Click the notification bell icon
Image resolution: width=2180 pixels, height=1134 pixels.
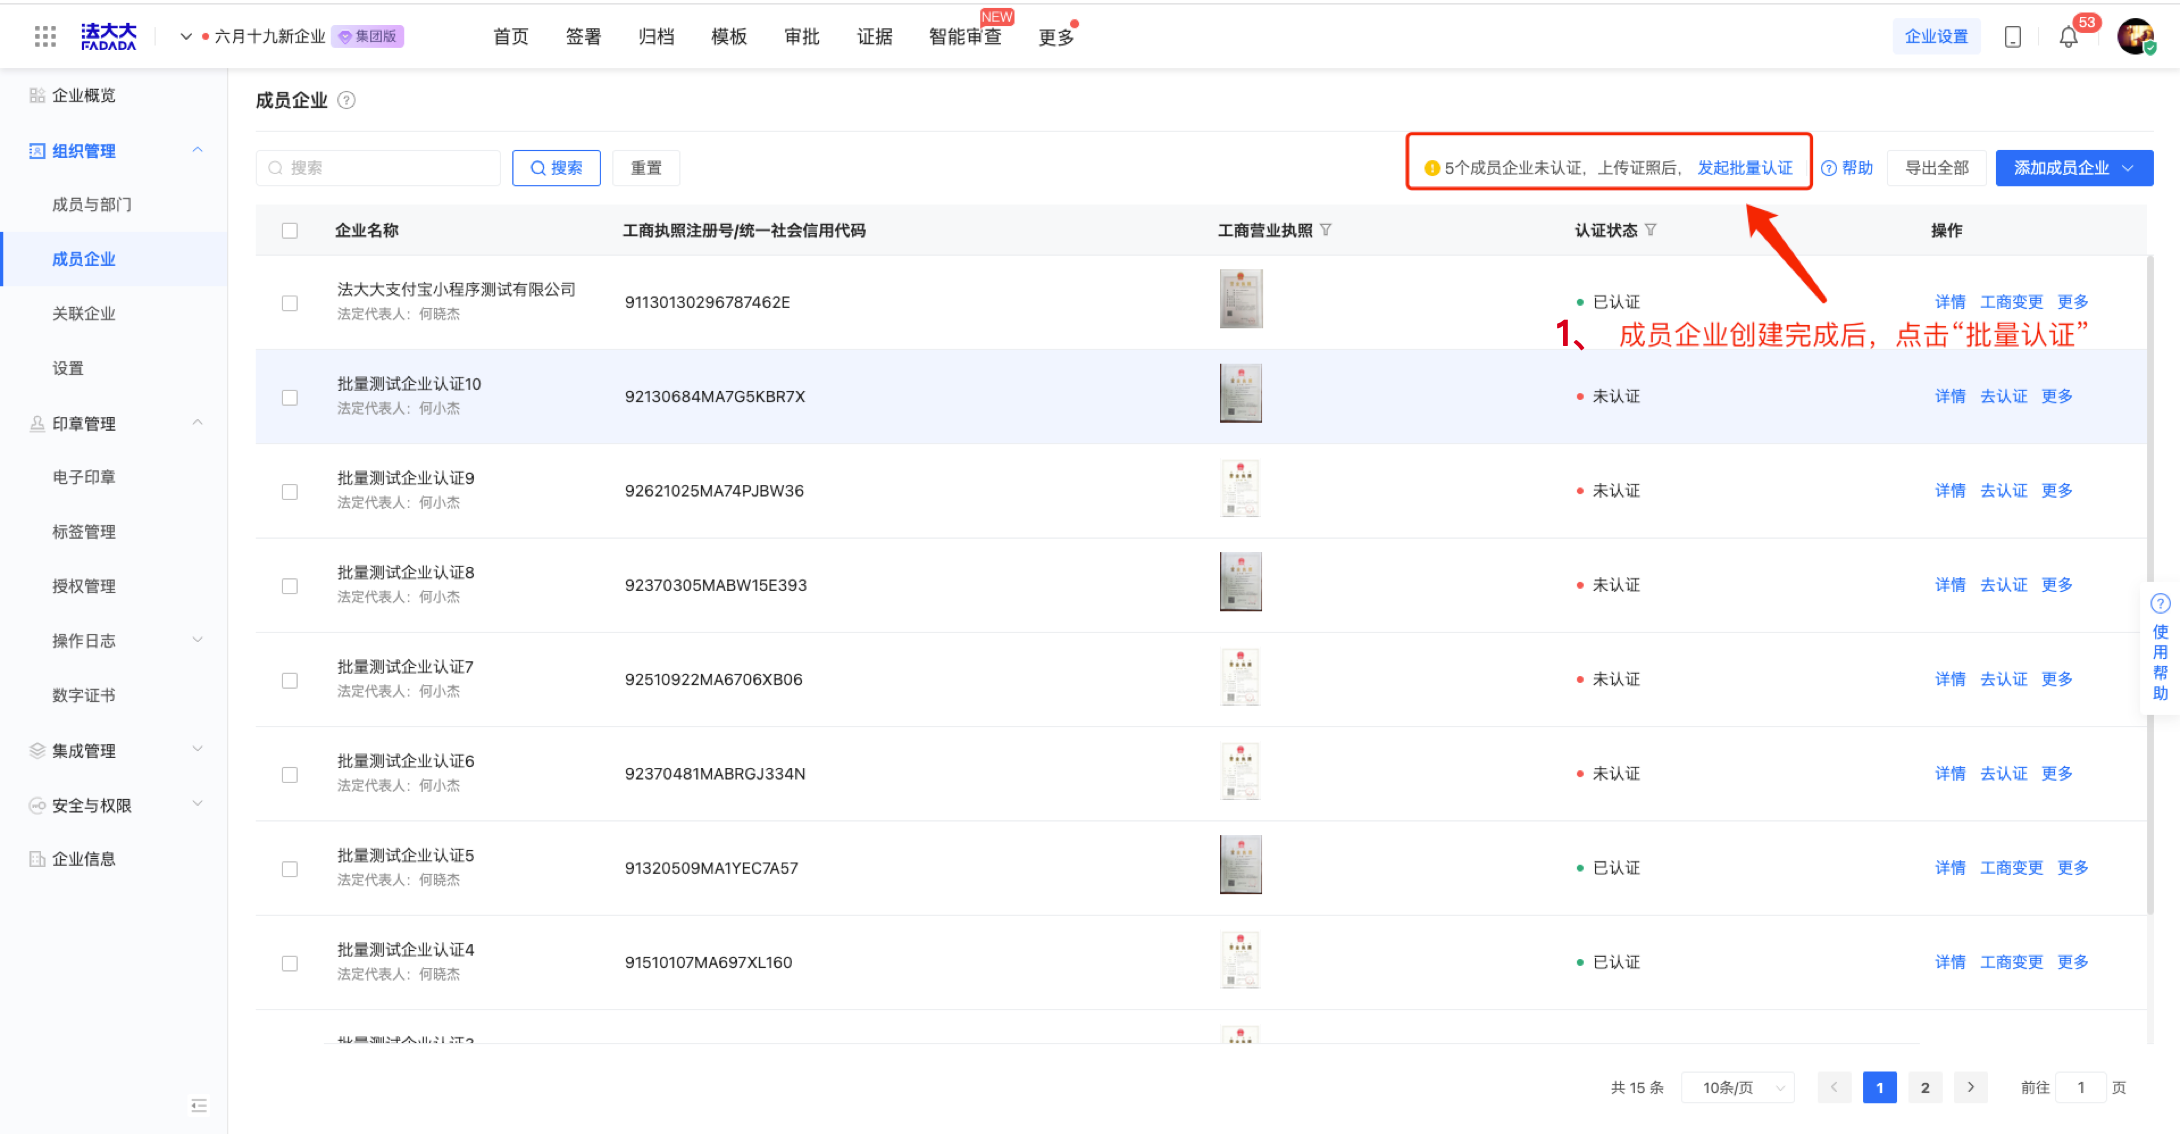click(x=2068, y=37)
